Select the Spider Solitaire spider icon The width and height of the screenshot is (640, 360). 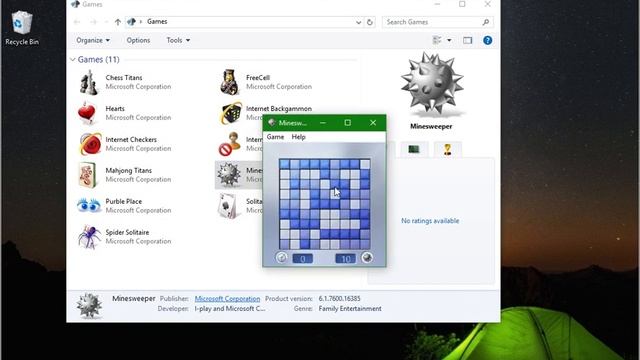(x=89, y=237)
